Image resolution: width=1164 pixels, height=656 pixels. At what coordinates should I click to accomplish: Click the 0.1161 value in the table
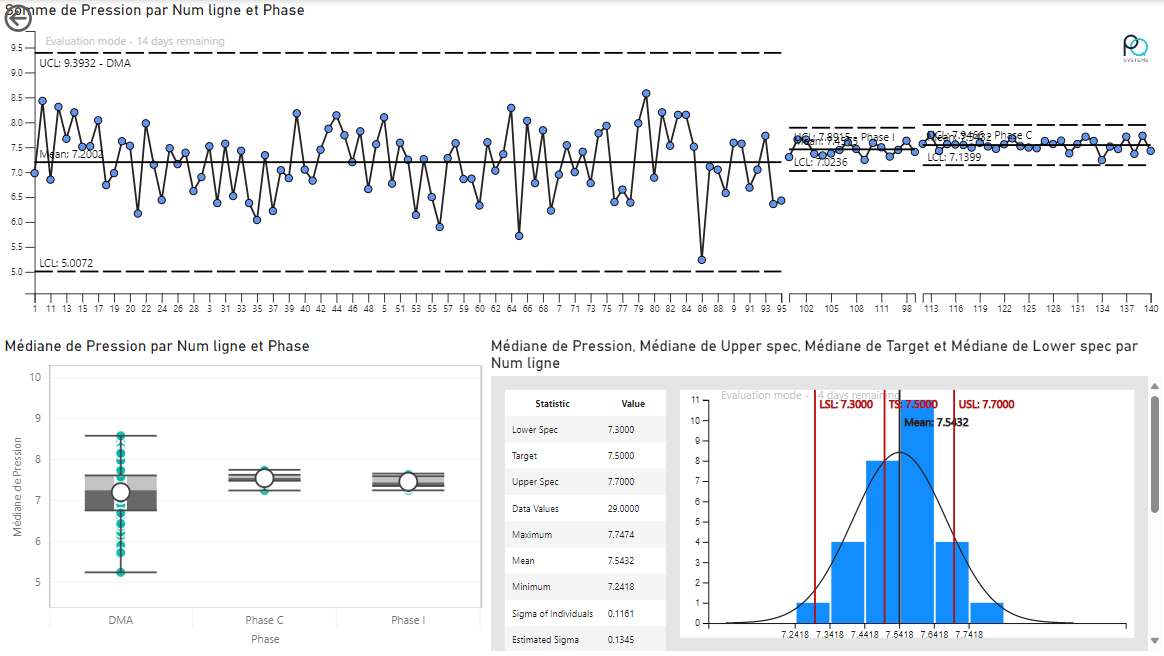tap(621, 614)
